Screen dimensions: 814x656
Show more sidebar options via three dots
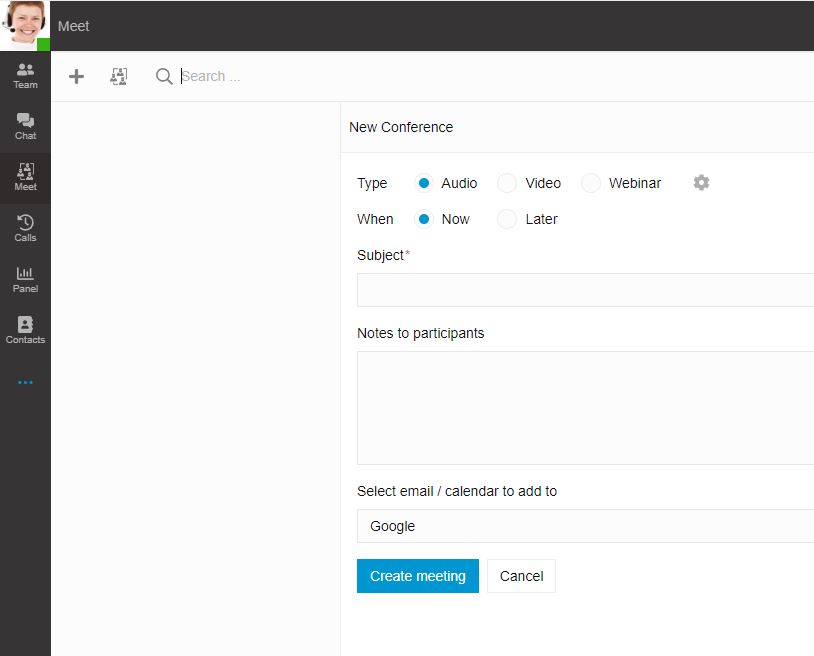point(25,382)
